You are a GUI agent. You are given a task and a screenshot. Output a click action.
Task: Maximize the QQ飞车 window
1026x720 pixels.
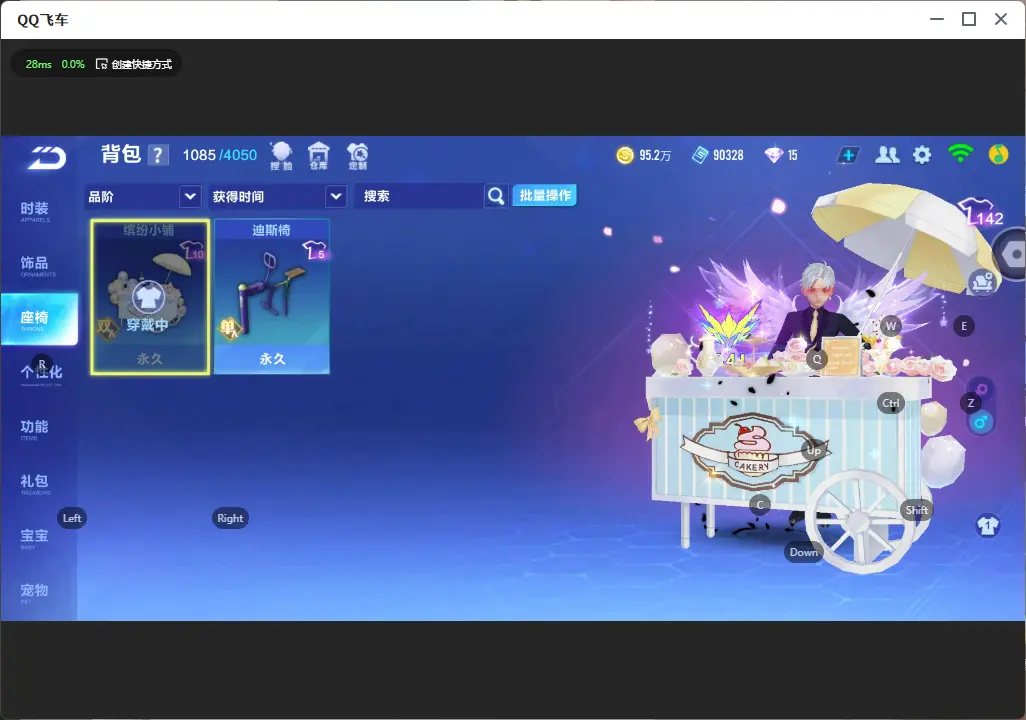[969, 19]
